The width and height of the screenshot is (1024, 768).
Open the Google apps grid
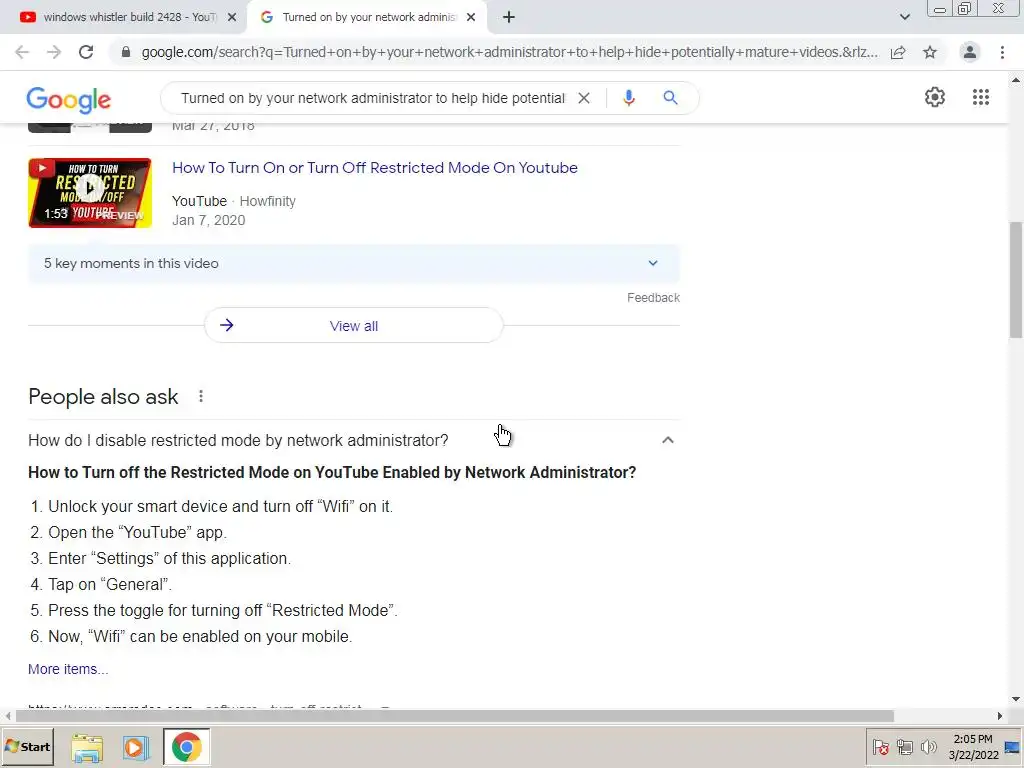(980, 97)
